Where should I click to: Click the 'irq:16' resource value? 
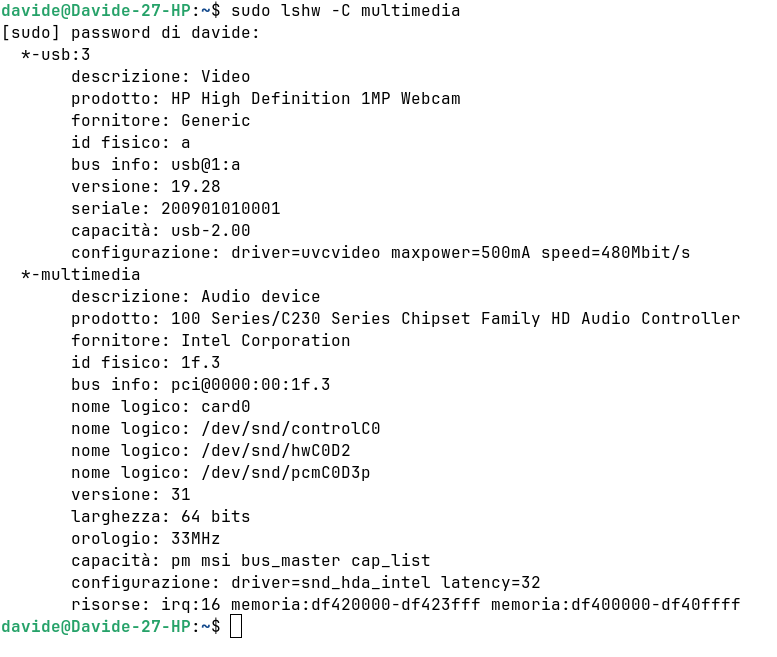191,604
